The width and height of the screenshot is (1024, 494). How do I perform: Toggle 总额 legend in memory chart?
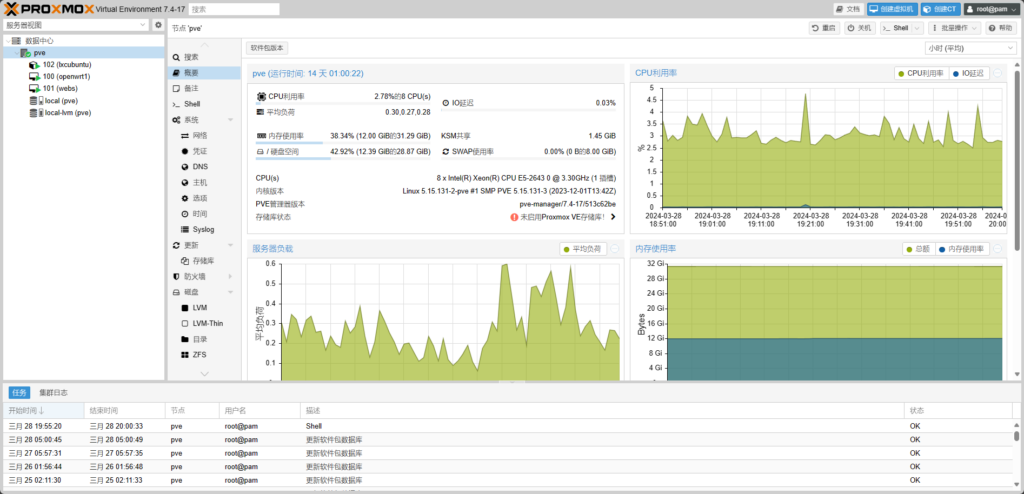coord(918,249)
